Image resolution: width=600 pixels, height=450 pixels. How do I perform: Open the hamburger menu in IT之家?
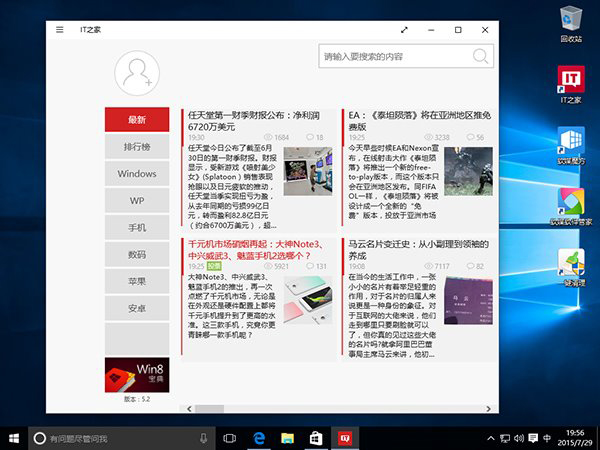click(x=61, y=30)
